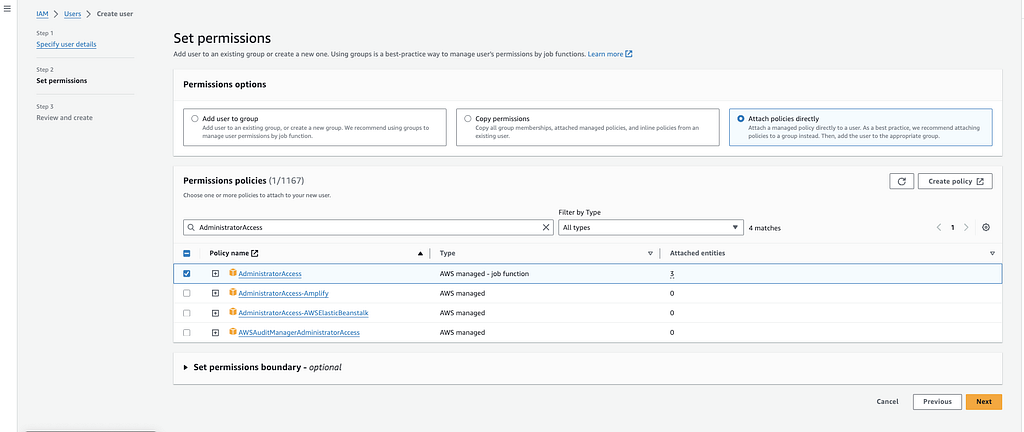Click the Previous button
The width and height of the screenshot is (1024, 432).
tap(937, 401)
